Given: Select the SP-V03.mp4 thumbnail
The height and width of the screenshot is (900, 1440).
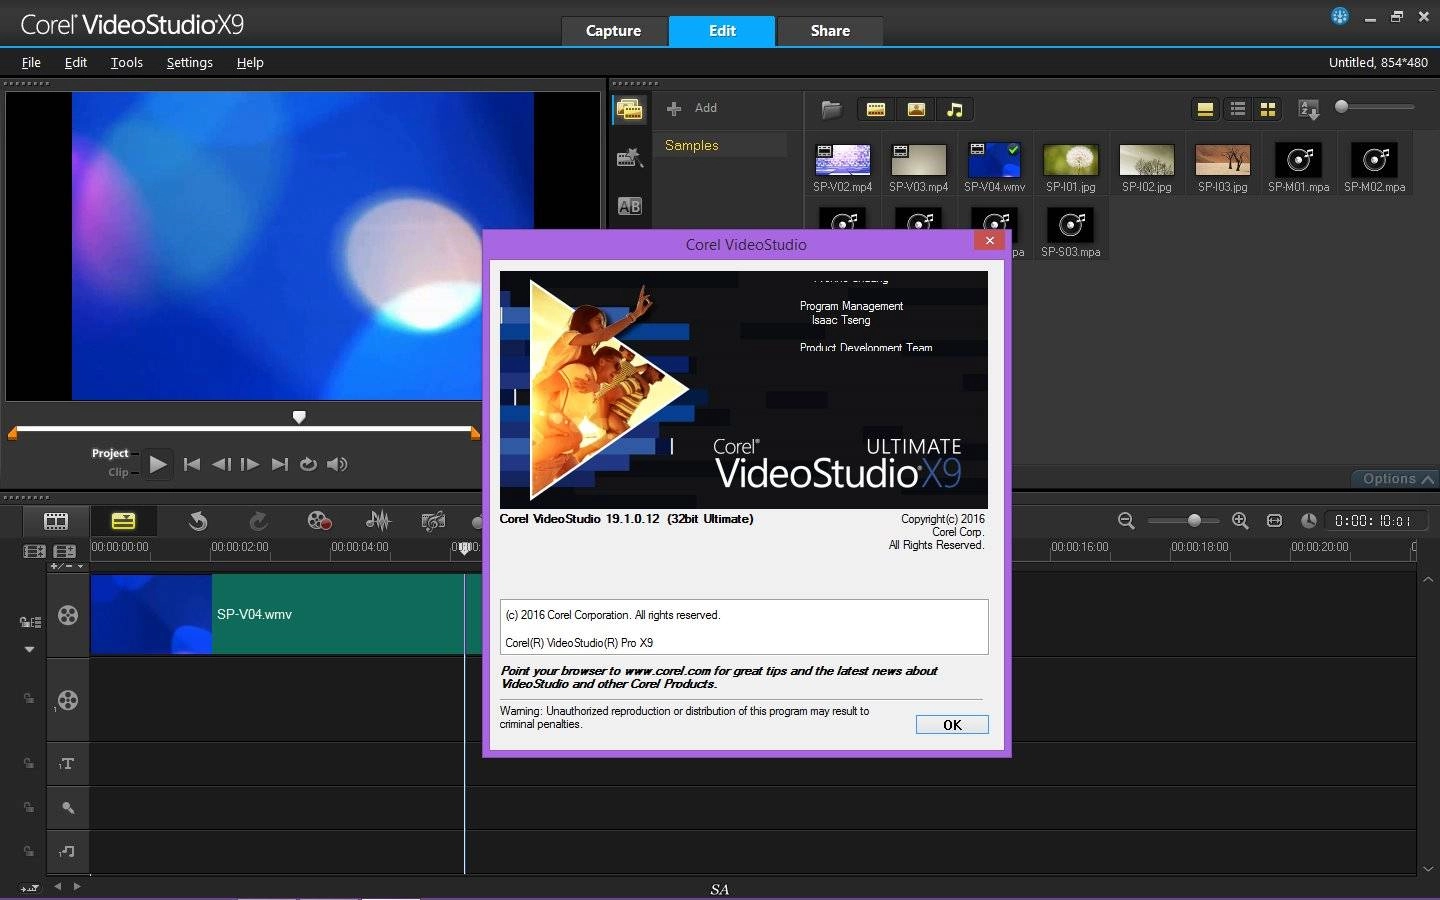Looking at the screenshot, I should (x=919, y=160).
